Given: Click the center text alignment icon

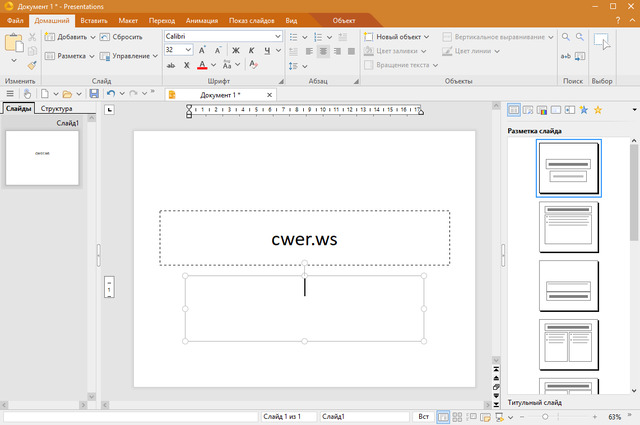Looking at the screenshot, I should (x=322, y=51).
